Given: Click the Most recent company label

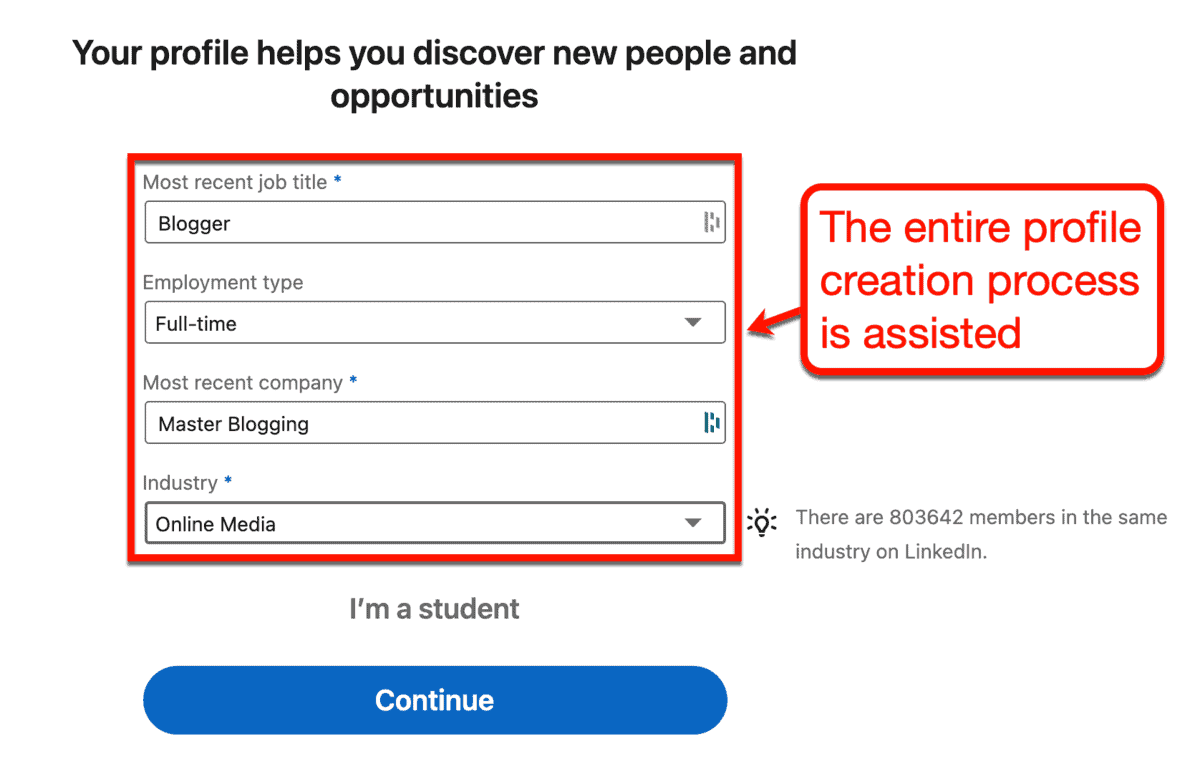Looking at the screenshot, I should [243, 382].
